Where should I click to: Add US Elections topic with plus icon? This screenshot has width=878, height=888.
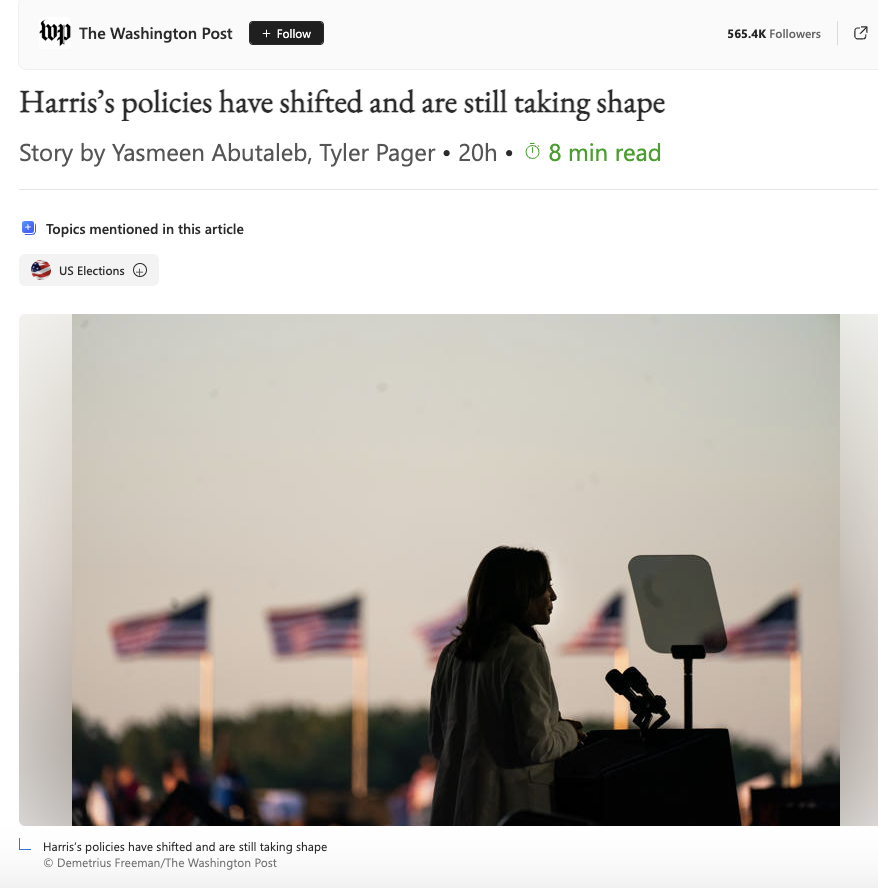click(x=140, y=270)
